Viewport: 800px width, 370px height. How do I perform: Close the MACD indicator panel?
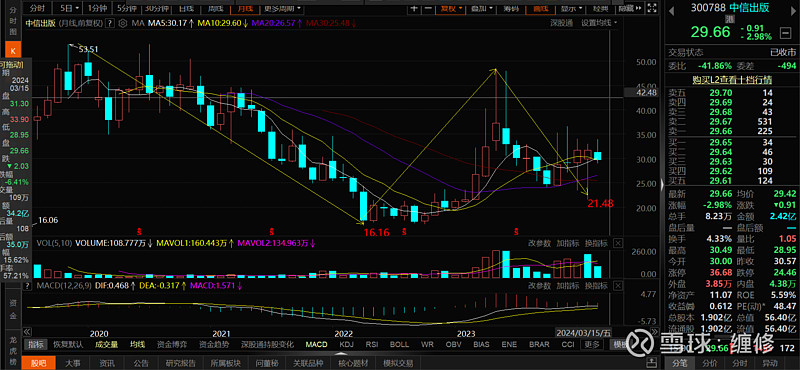pyautogui.click(x=618, y=285)
